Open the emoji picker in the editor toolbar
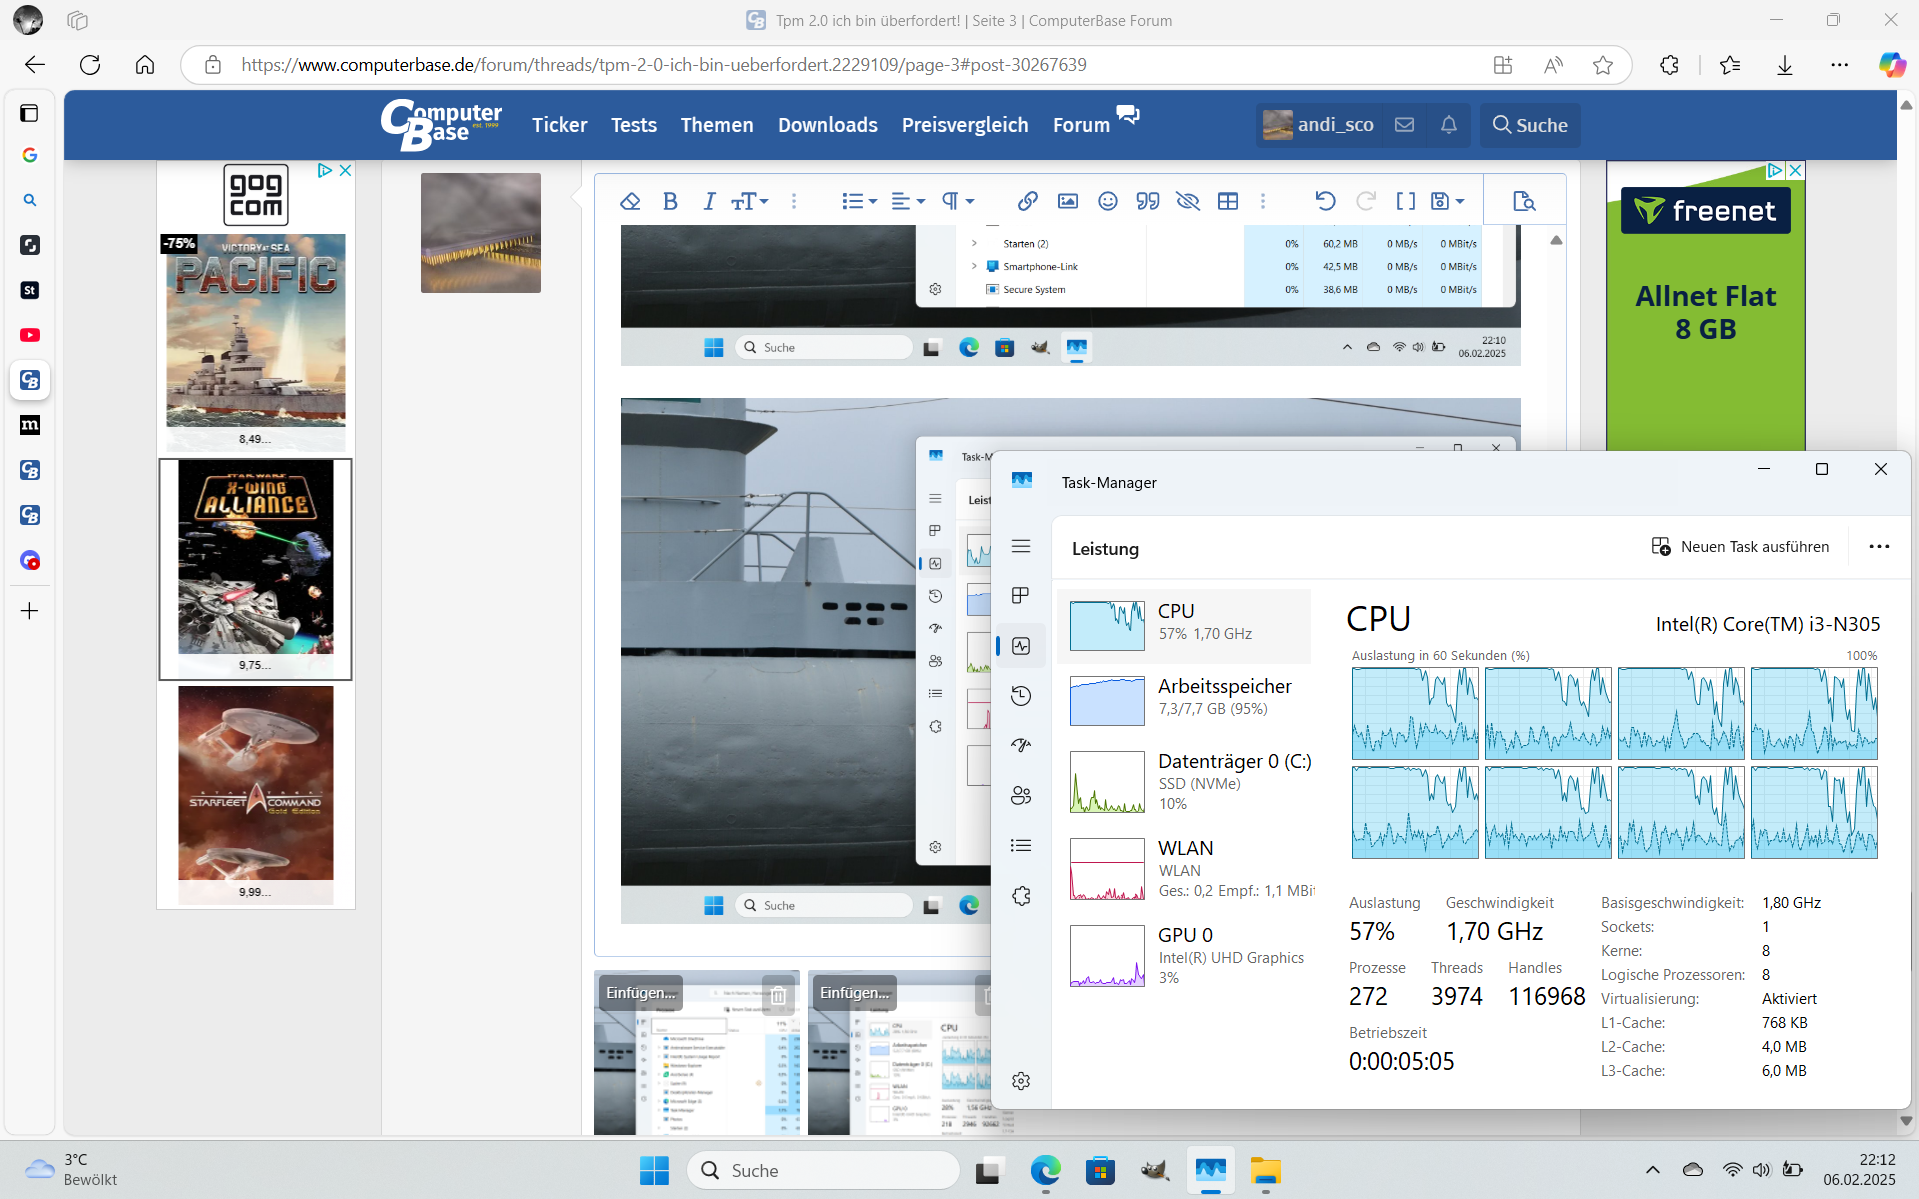The height and width of the screenshot is (1199, 1919). (1107, 201)
